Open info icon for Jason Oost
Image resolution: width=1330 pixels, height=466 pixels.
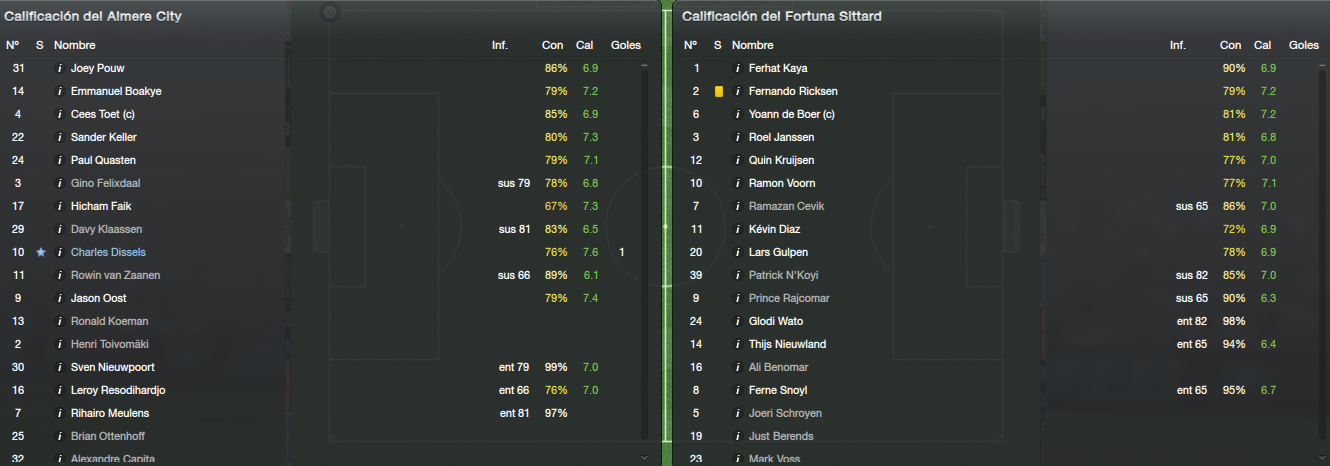(59, 298)
